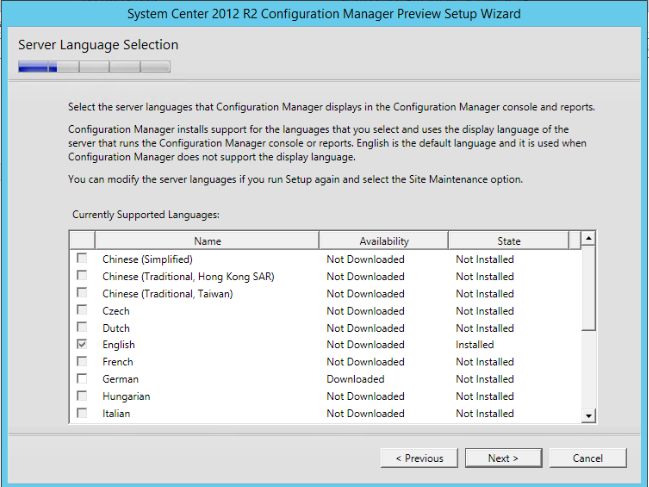Screen dimensions: 649x487
Task: Click the language list scrollbar thumb
Action: [588, 290]
